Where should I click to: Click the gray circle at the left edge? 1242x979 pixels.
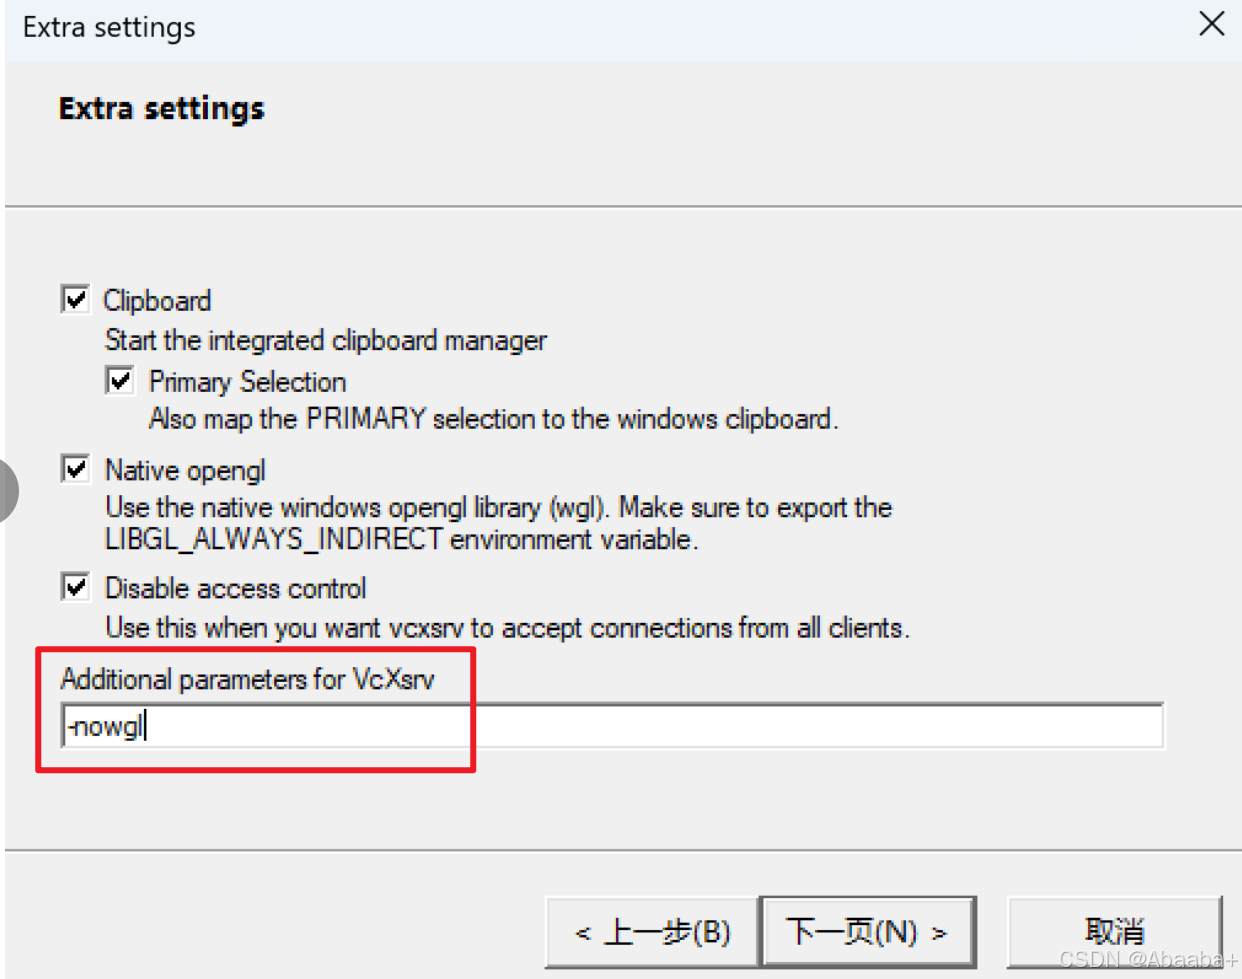click(7, 490)
